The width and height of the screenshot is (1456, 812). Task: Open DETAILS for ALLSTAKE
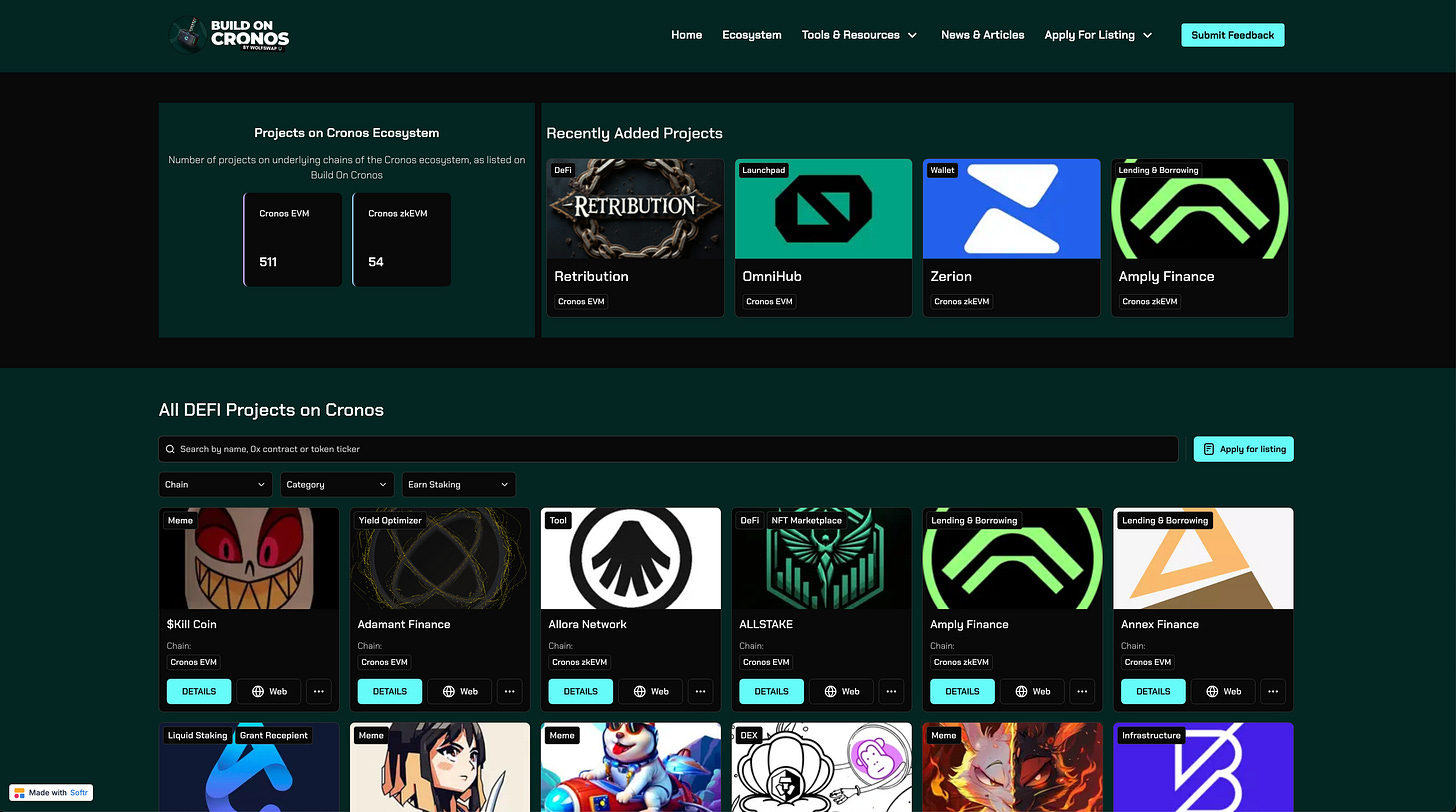click(x=771, y=691)
